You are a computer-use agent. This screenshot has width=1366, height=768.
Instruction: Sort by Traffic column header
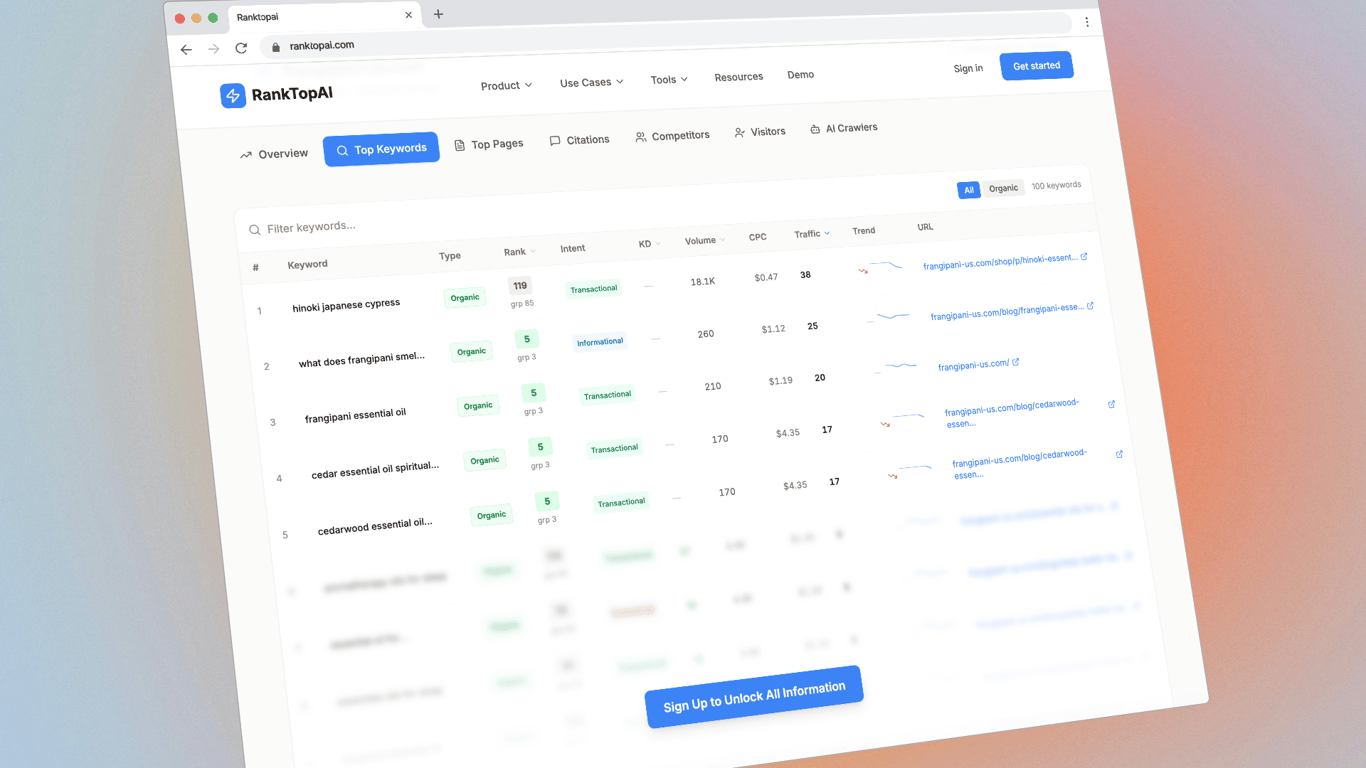click(x=812, y=234)
